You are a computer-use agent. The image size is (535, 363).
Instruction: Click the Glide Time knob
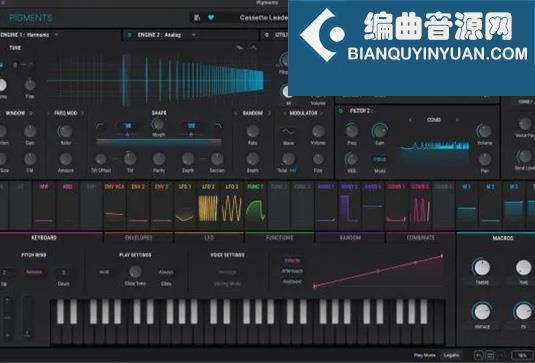point(135,272)
